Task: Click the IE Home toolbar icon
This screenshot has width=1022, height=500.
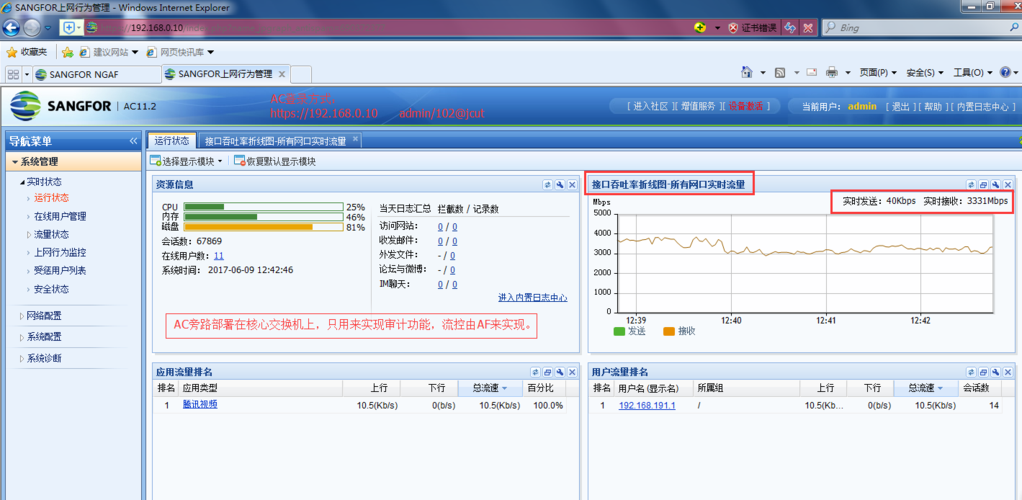Action: [x=747, y=72]
